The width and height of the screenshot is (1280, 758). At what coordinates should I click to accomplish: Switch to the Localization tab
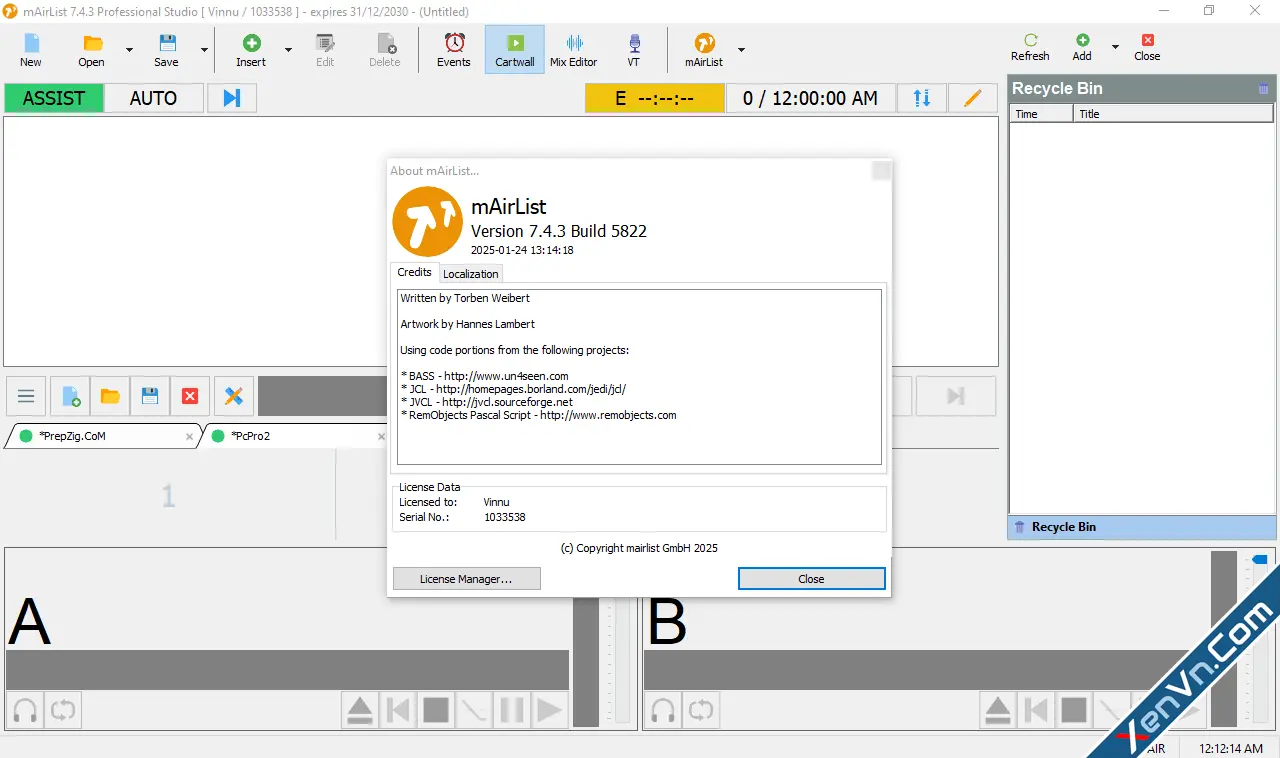[470, 274]
